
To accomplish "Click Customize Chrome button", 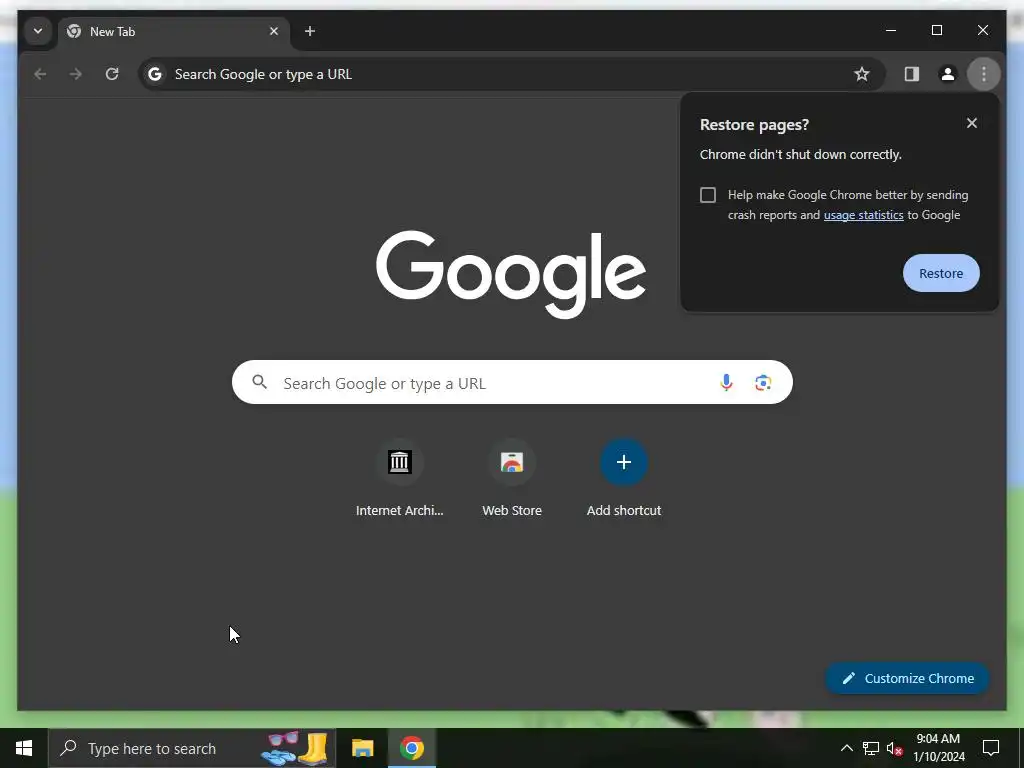I will [908, 679].
